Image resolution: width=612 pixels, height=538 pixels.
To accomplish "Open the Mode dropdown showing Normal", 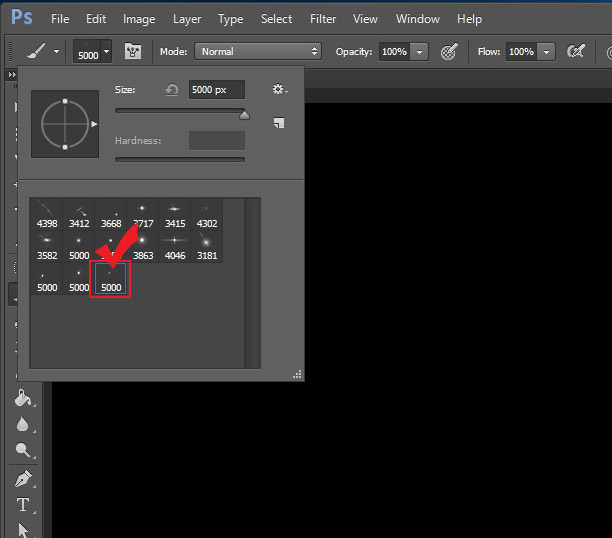I will [258, 51].
